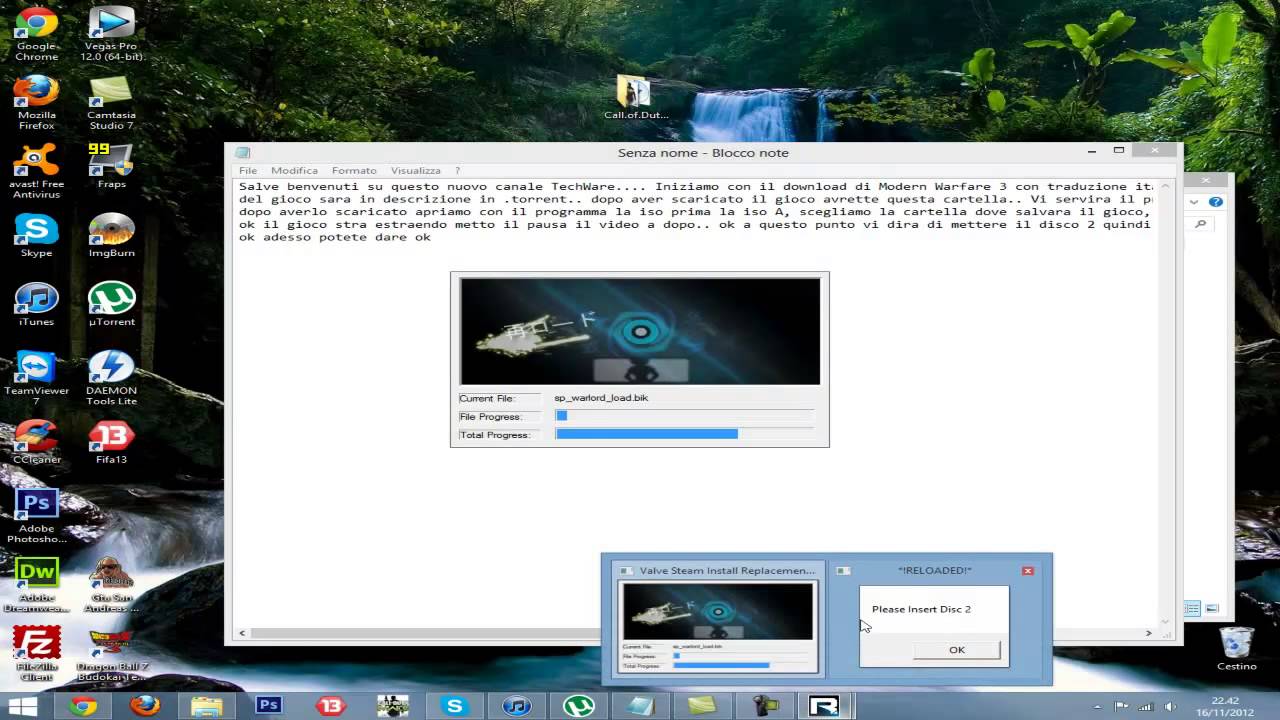Click sp_warlord_load.bik current file text
This screenshot has width=1280, height=720.
pyautogui.click(x=601, y=398)
